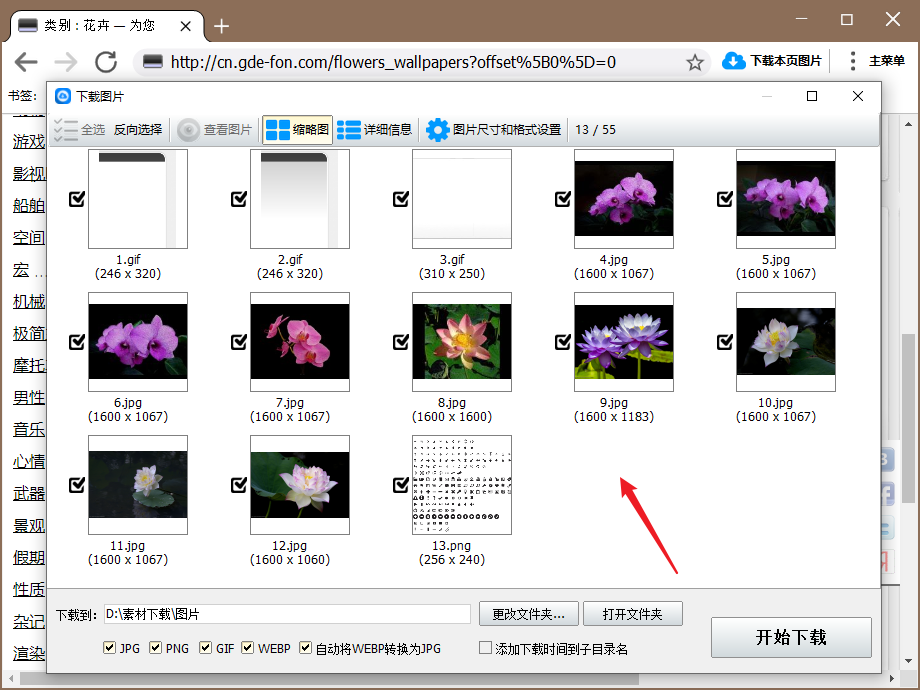Open the 船舶 category link in sidebar
This screenshot has height=690, width=920.
point(29,205)
